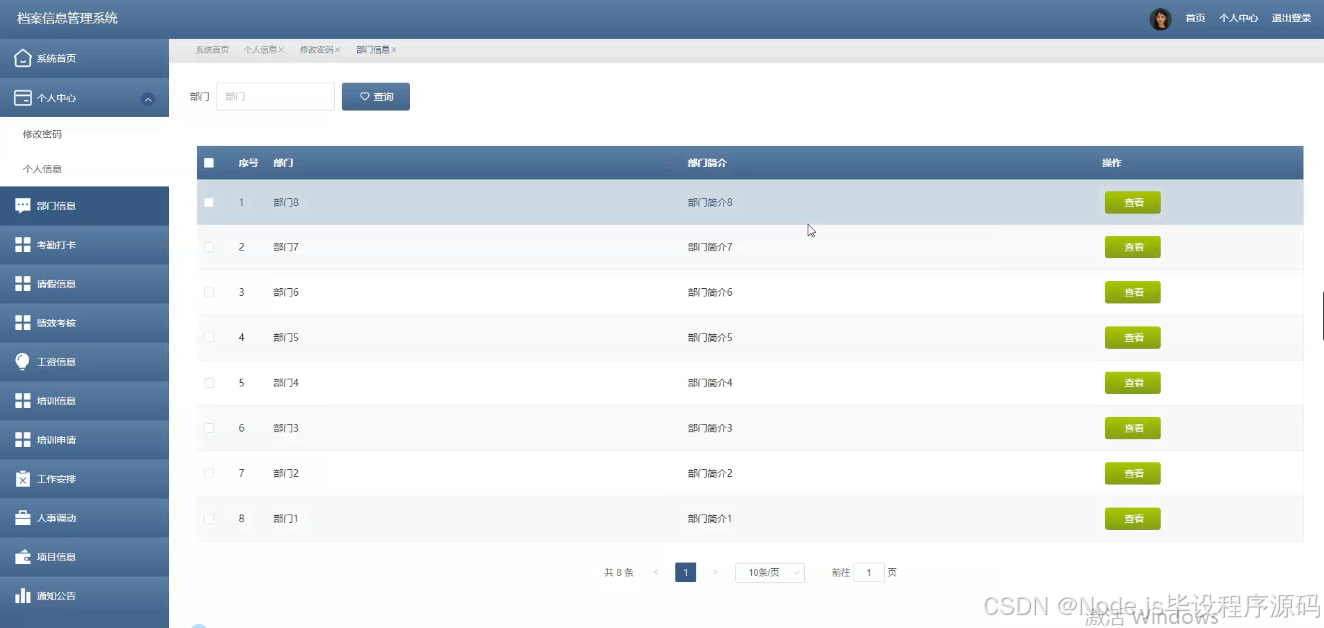
Task: Click the 共 8 条 total count text
Action: 619,573
